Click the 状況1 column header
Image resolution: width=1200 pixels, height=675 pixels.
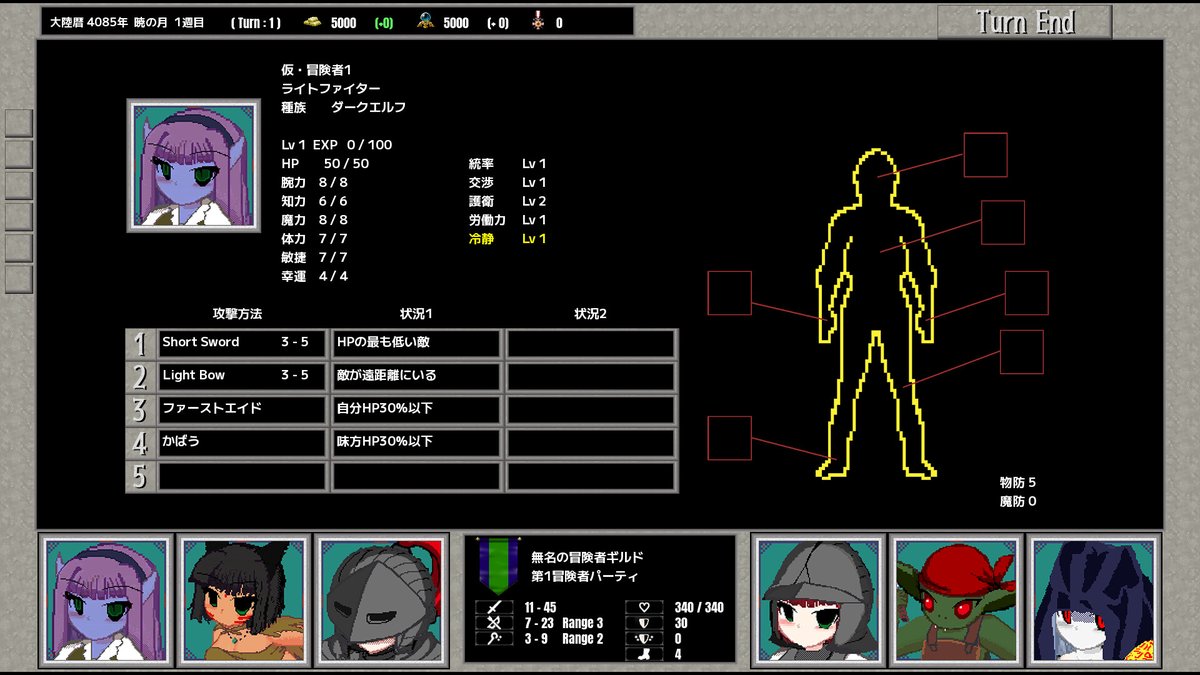pyautogui.click(x=417, y=314)
